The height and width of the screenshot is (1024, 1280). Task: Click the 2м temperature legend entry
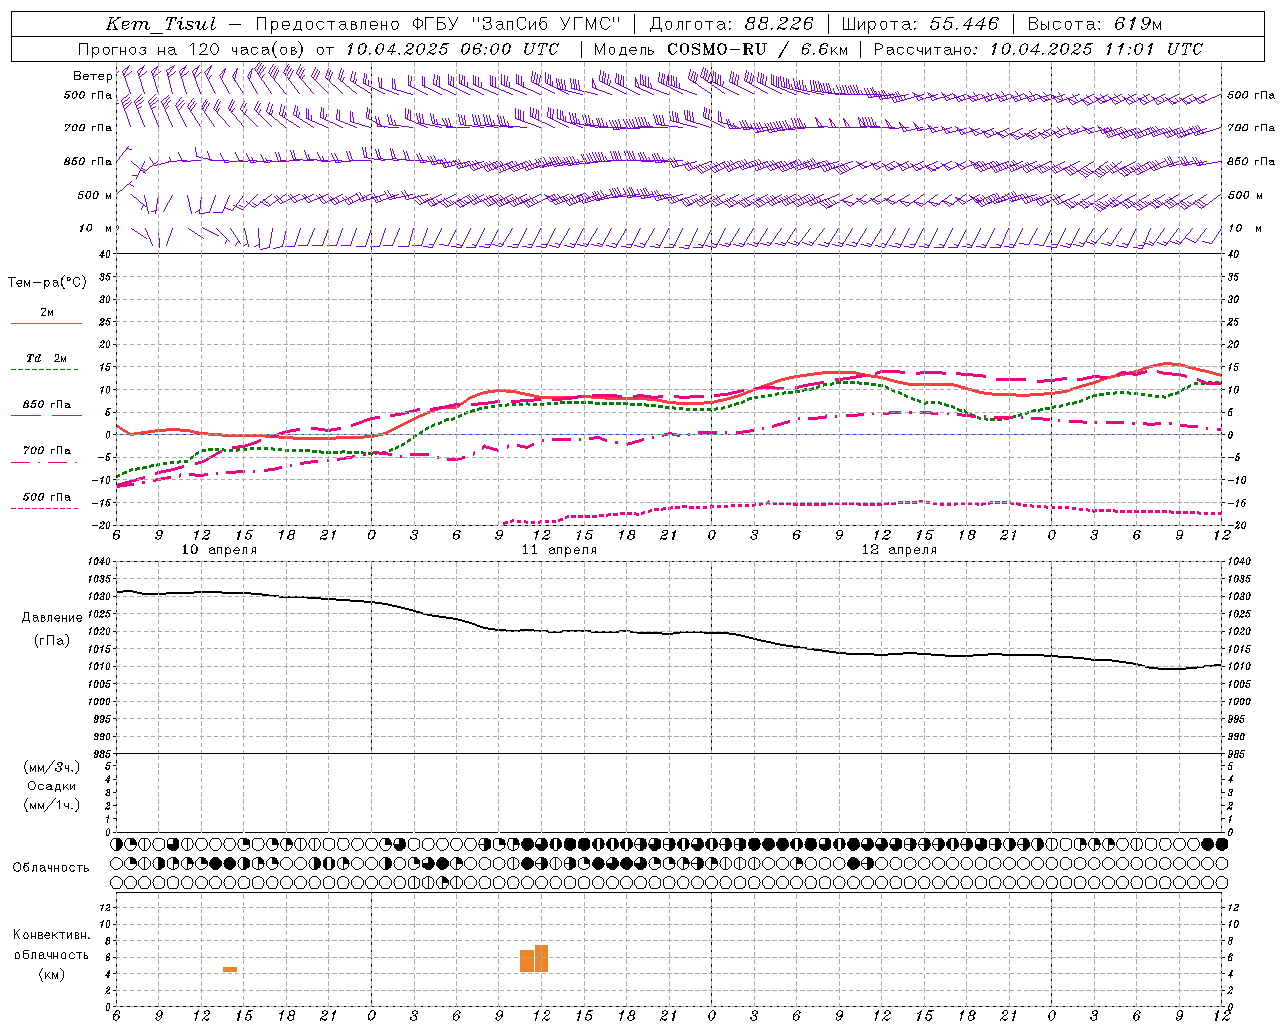point(47,312)
